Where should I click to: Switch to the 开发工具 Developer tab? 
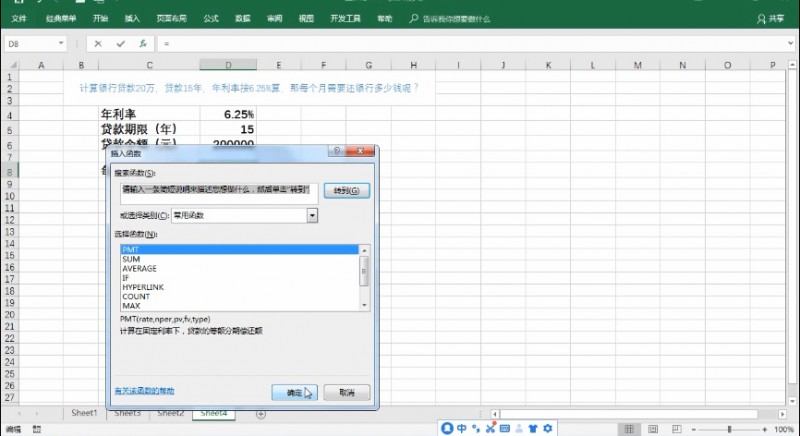345,18
